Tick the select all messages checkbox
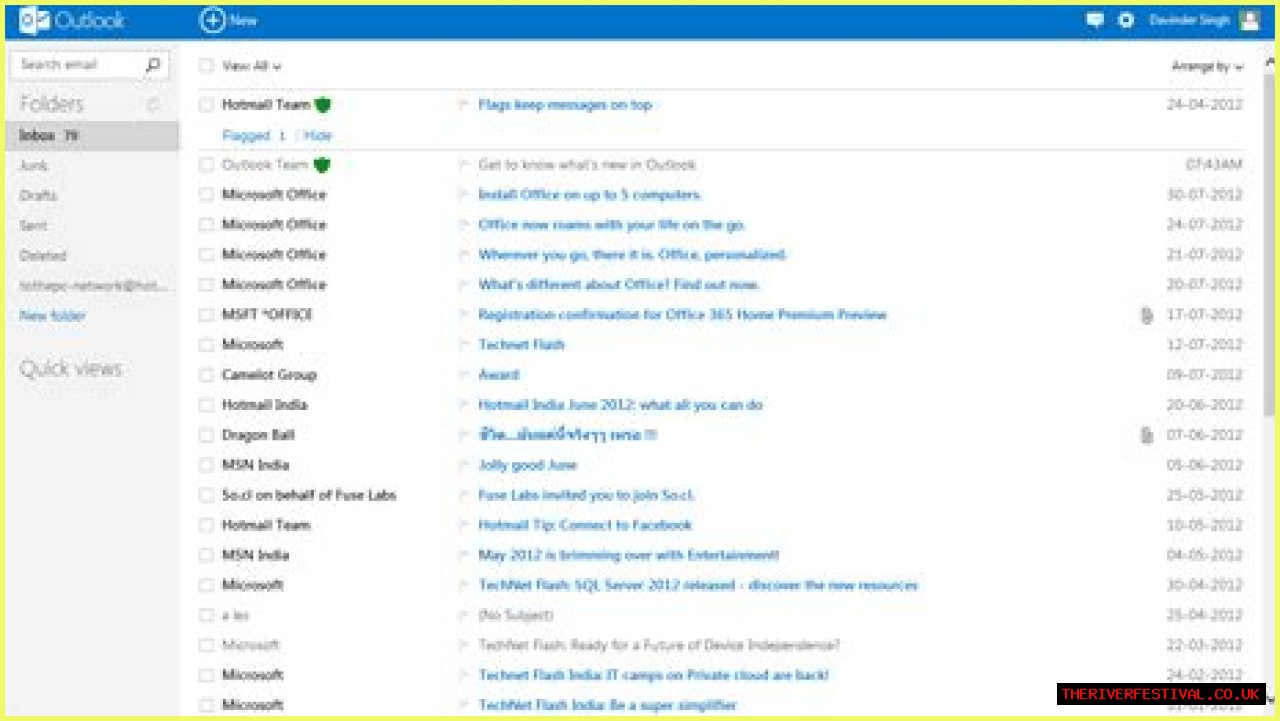Screen dimensions: 1280x721 [x=206, y=66]
